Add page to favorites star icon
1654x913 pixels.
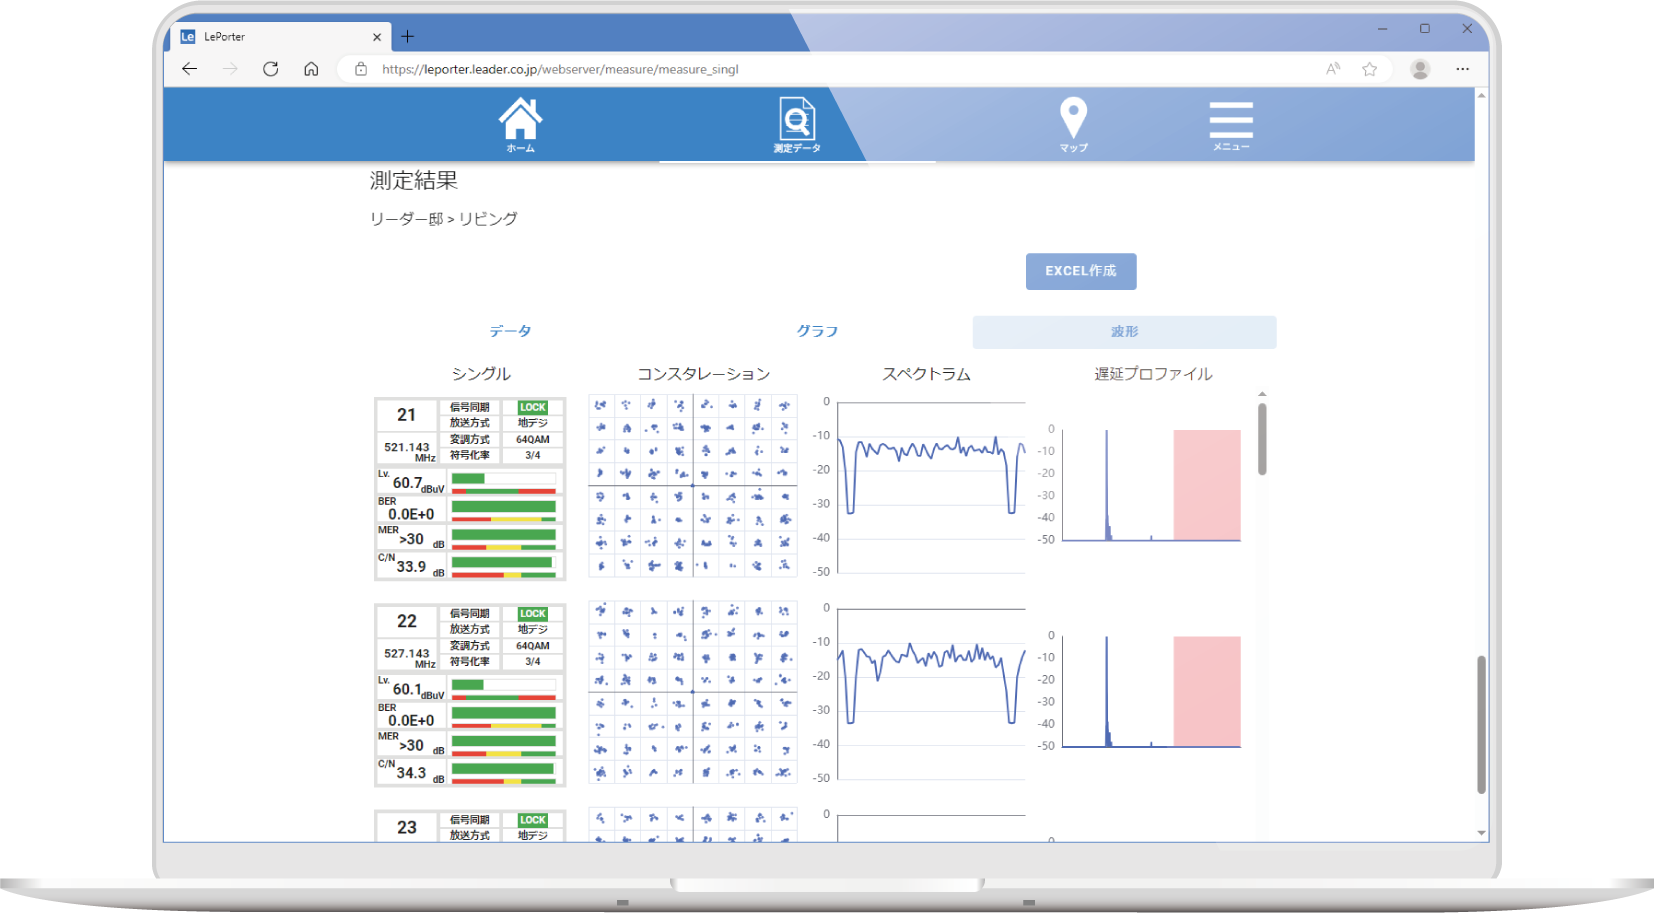pos(1370,69)
